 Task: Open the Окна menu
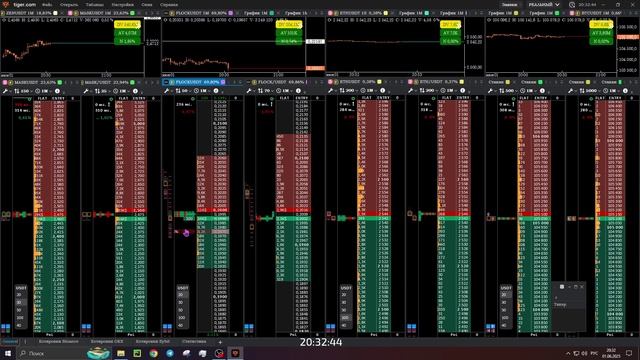click(x=147, y=4)
